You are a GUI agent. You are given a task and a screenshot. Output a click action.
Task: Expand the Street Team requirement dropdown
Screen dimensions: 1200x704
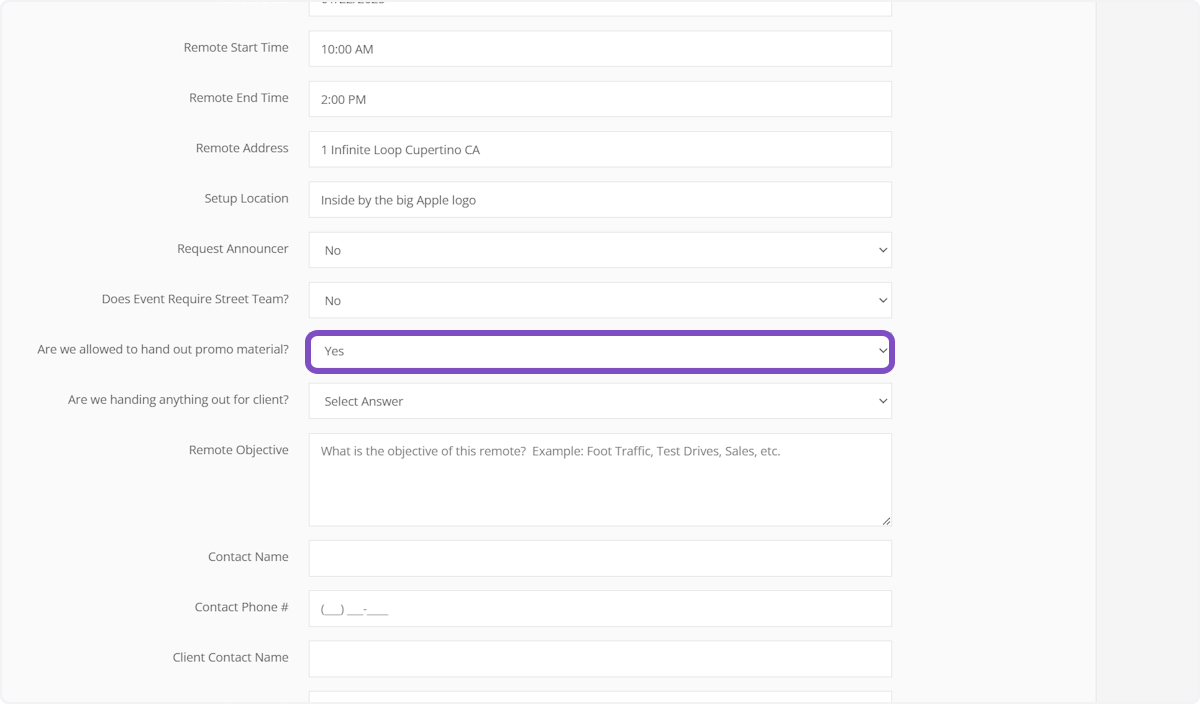coord(599,300)
